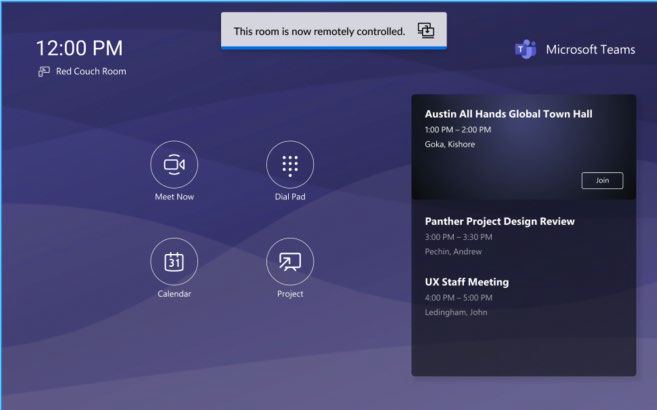This screenshot has width=657, height=410.
Task: Click the 12:00 PM clock display
Action: pos(79,48)
